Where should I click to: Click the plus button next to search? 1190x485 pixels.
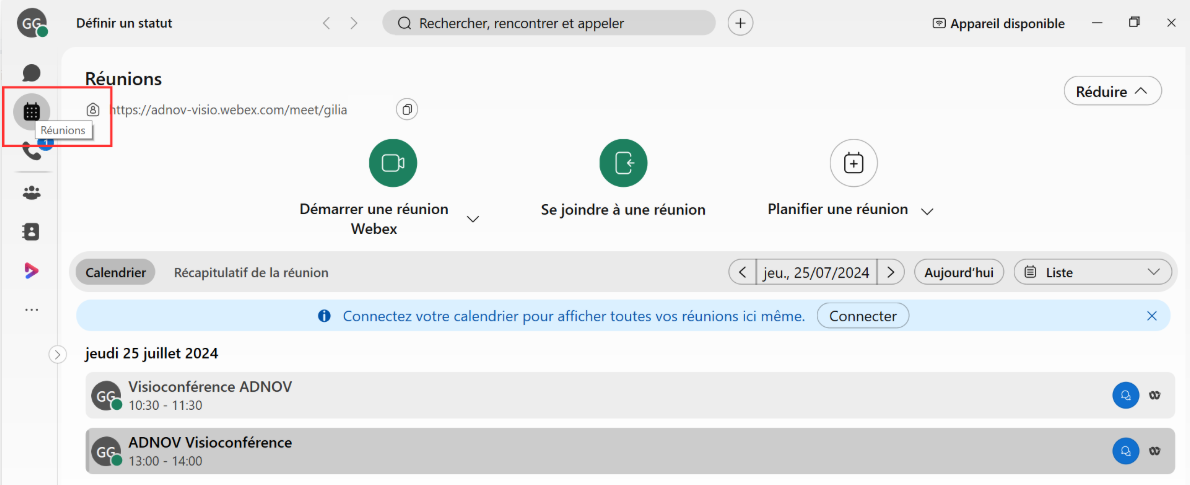point(741,23)
